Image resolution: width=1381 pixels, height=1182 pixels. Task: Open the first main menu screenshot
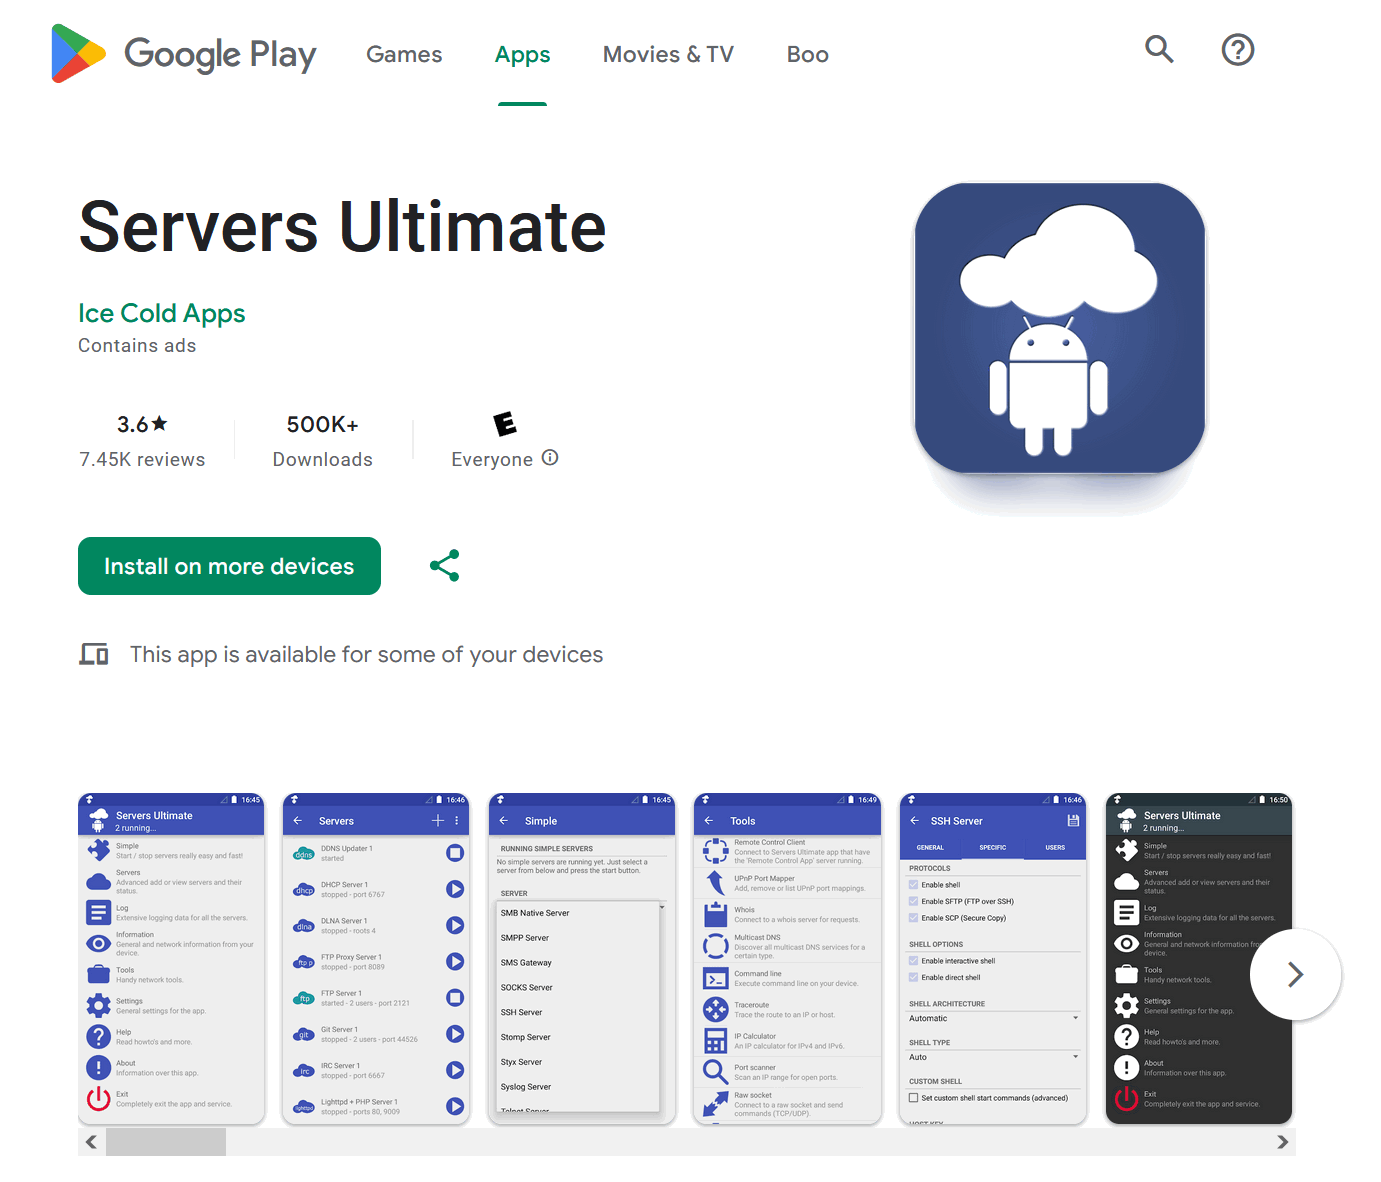point(171,959)
